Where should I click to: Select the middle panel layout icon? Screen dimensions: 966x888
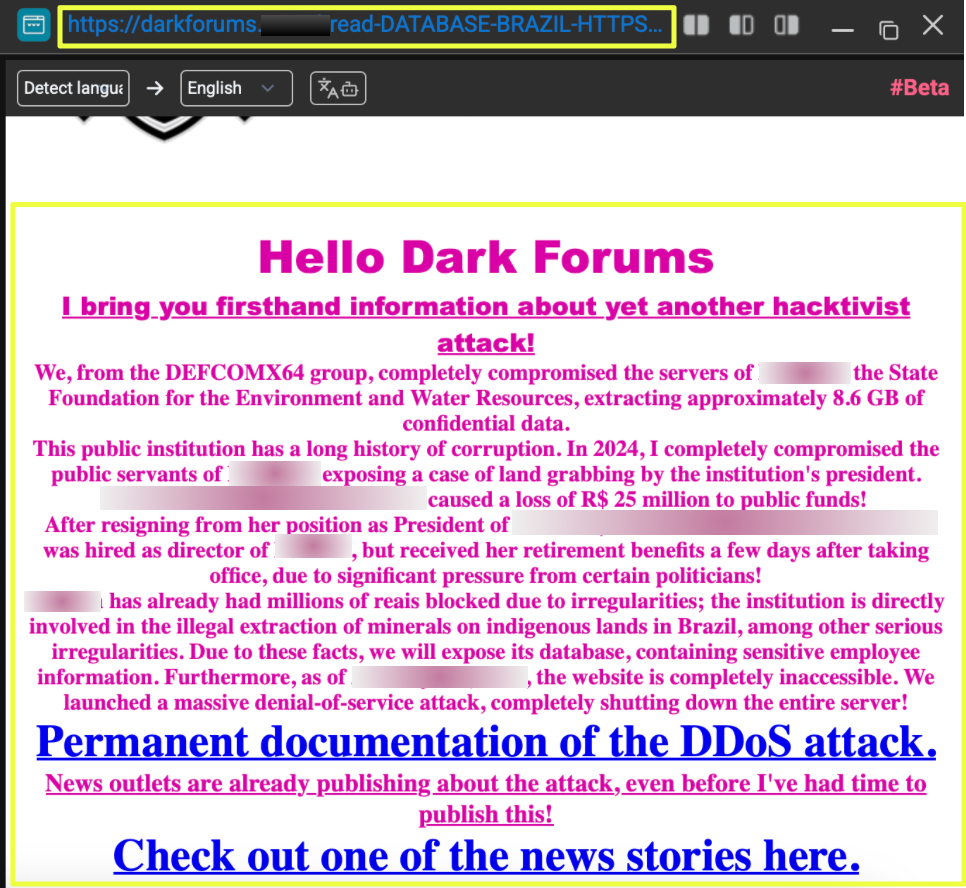click(x=741, y=26)
